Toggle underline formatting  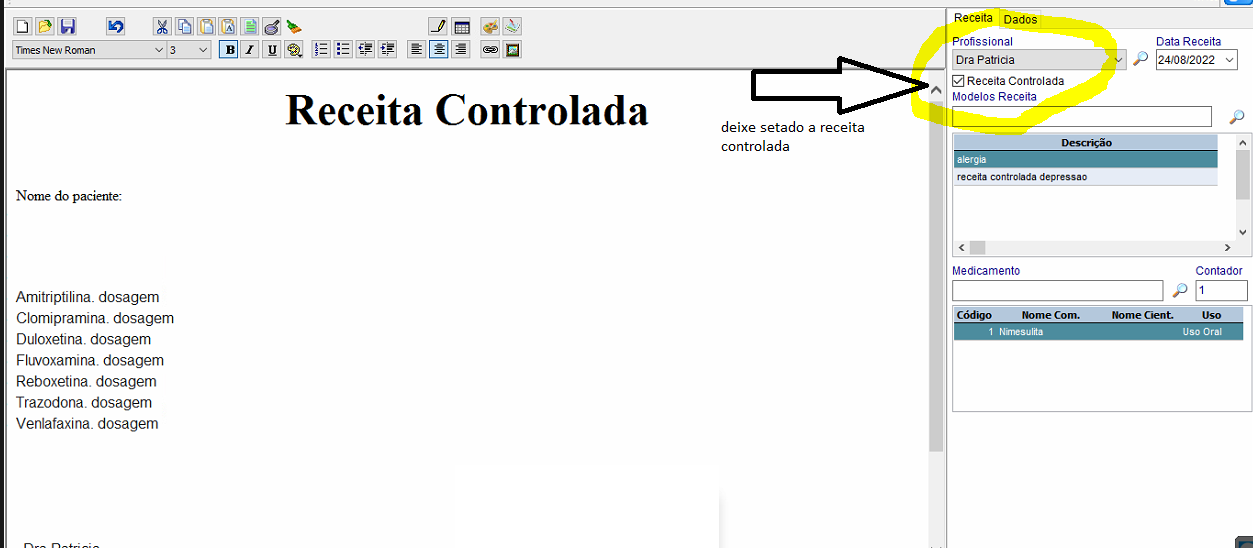[271, 49]
